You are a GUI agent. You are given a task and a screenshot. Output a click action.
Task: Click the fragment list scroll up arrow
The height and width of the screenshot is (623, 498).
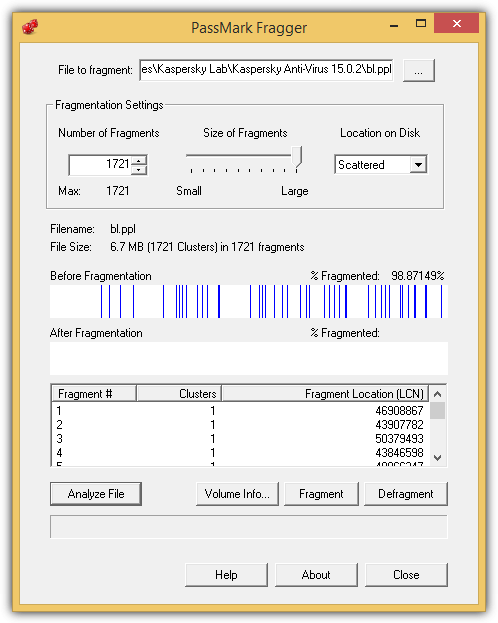point(438,394)
